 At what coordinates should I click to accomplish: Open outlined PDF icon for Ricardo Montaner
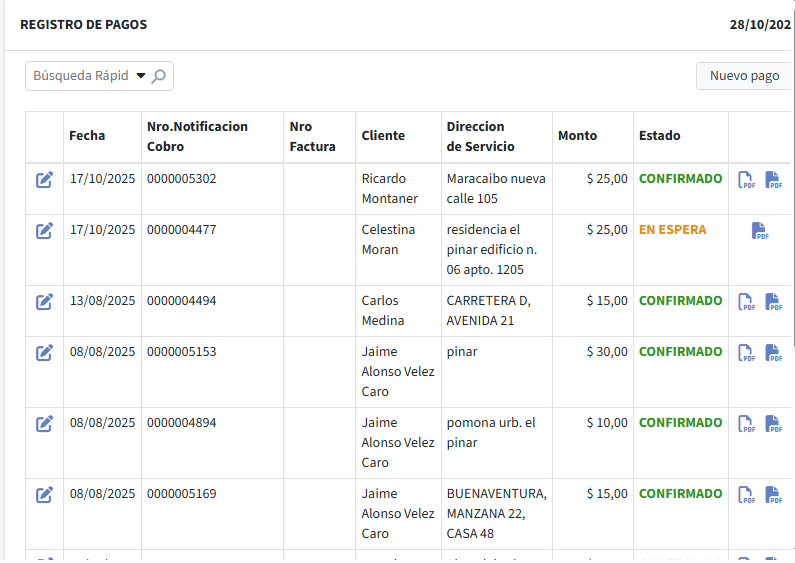[746, 181]
